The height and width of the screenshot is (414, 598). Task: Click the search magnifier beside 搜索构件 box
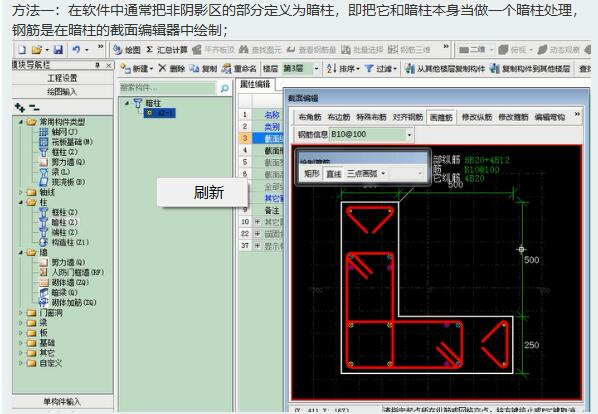point(225,88)
